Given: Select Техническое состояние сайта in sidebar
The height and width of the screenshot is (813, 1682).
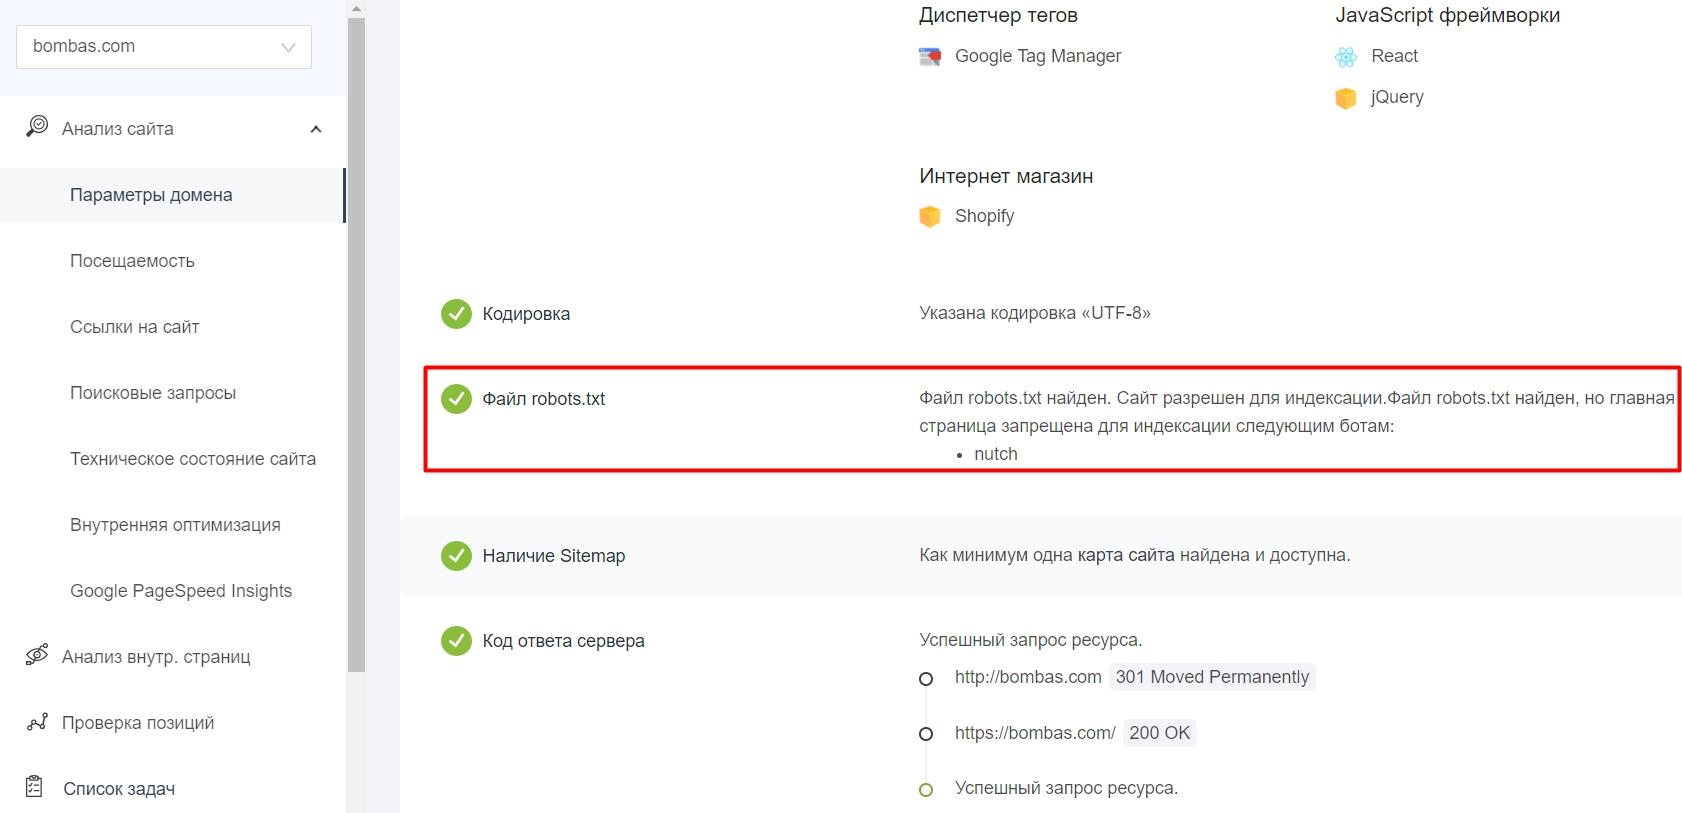Looking at the screenshot, I should coord(193,459).
